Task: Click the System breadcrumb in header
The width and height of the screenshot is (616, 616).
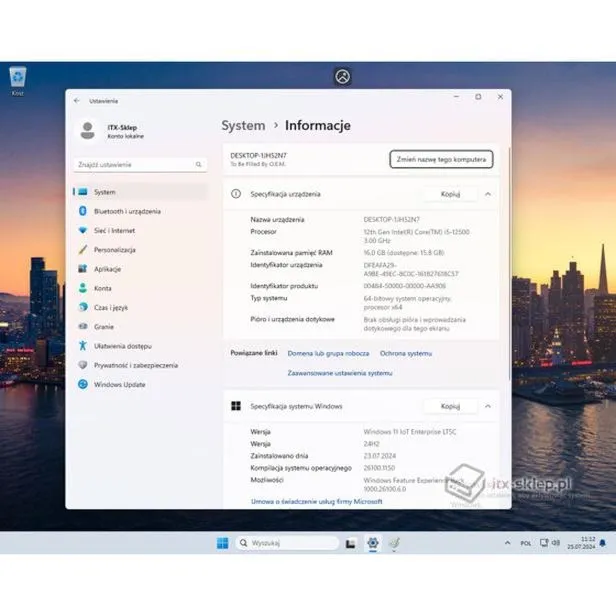Action: point(243,126)
